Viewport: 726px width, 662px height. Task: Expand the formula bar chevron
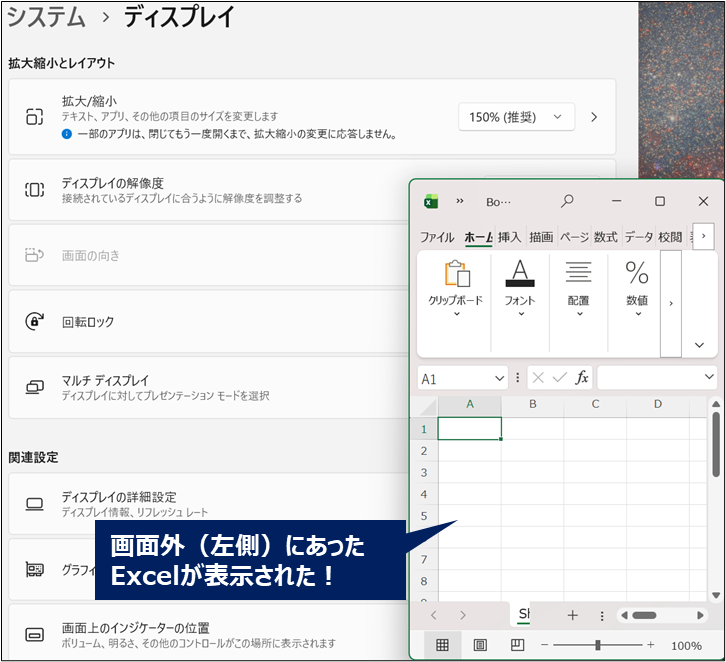click(709, 377)
